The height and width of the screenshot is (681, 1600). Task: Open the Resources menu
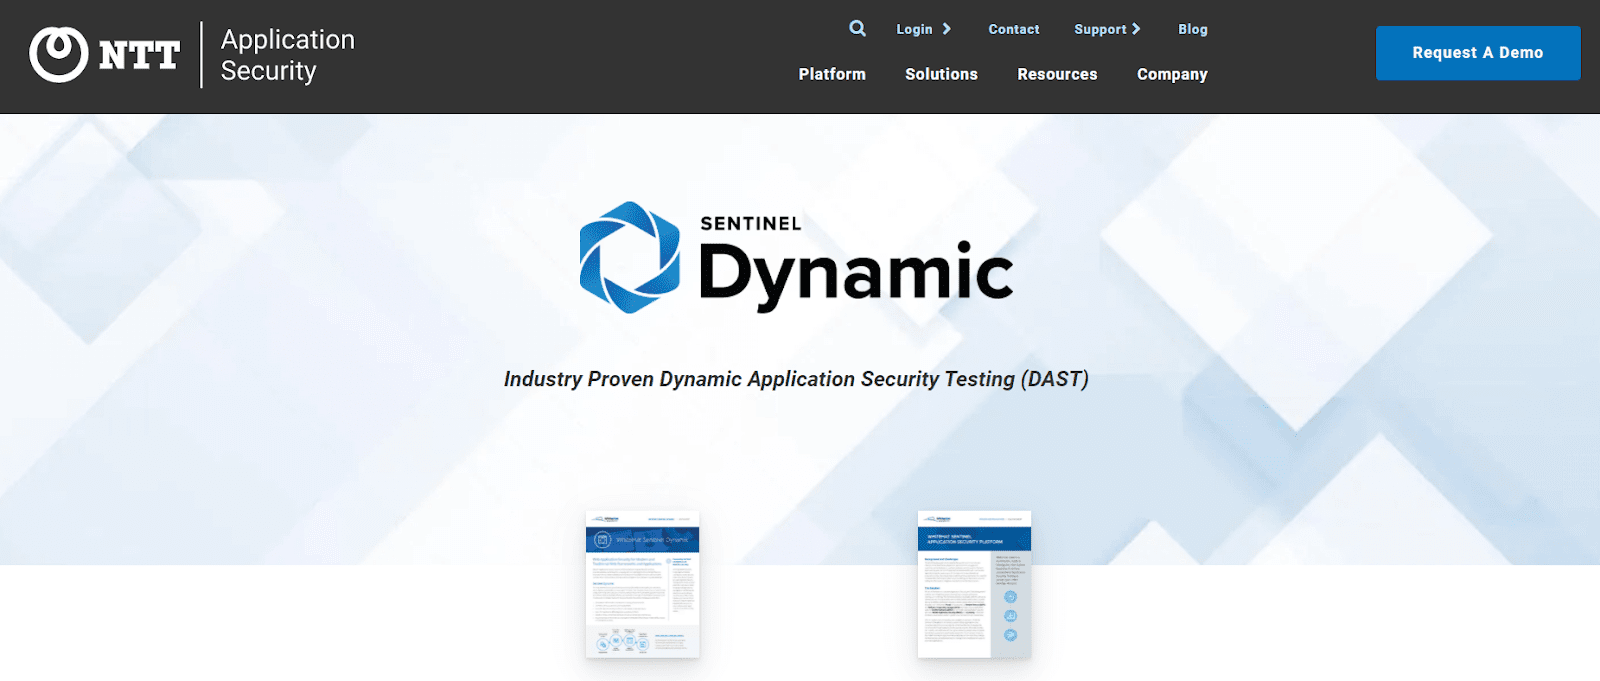coord(1057,74)
